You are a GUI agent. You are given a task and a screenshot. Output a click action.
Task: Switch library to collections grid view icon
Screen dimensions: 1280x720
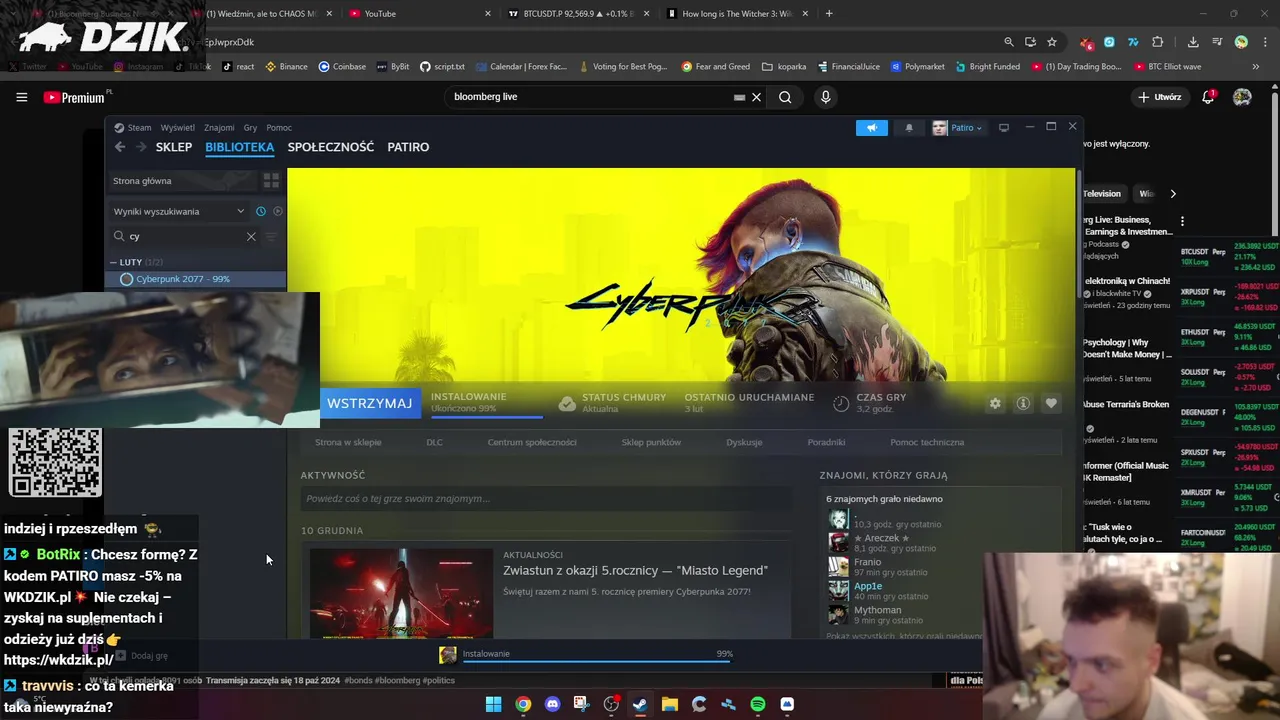[x=271, y=181]
